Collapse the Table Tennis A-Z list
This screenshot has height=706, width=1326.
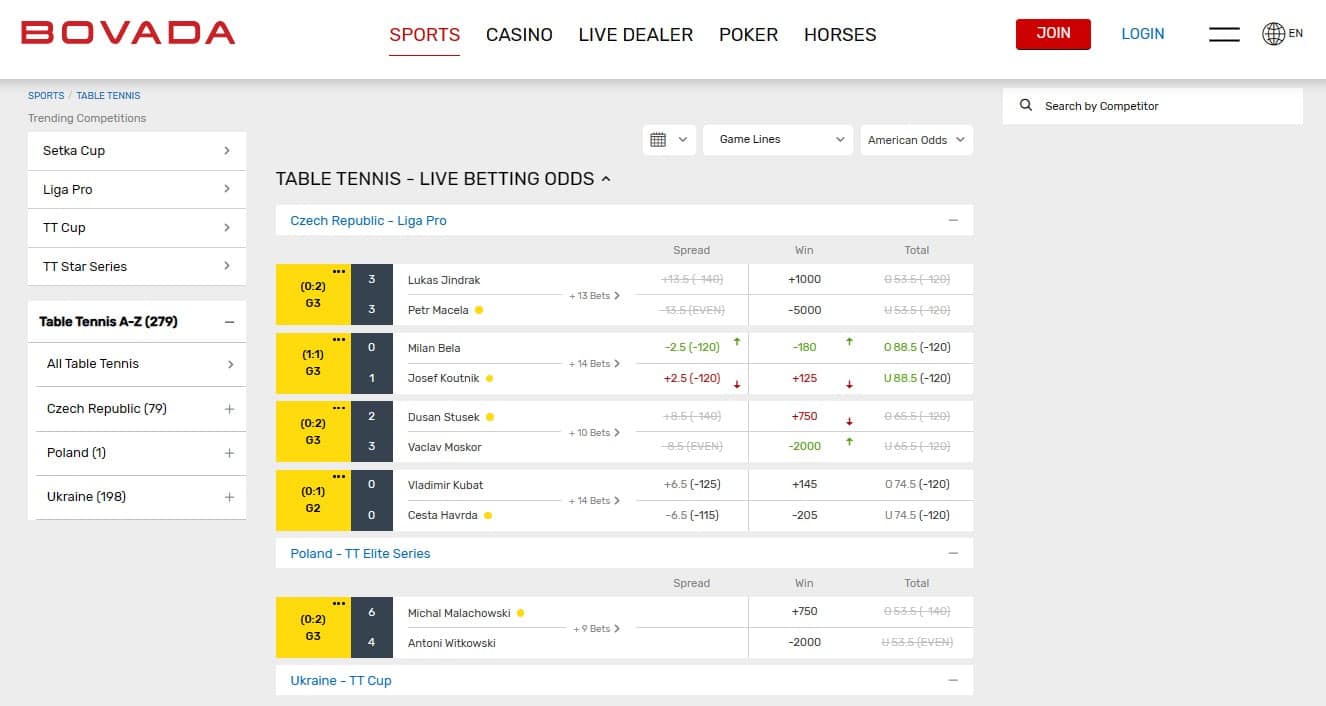(x=229, y=322)
